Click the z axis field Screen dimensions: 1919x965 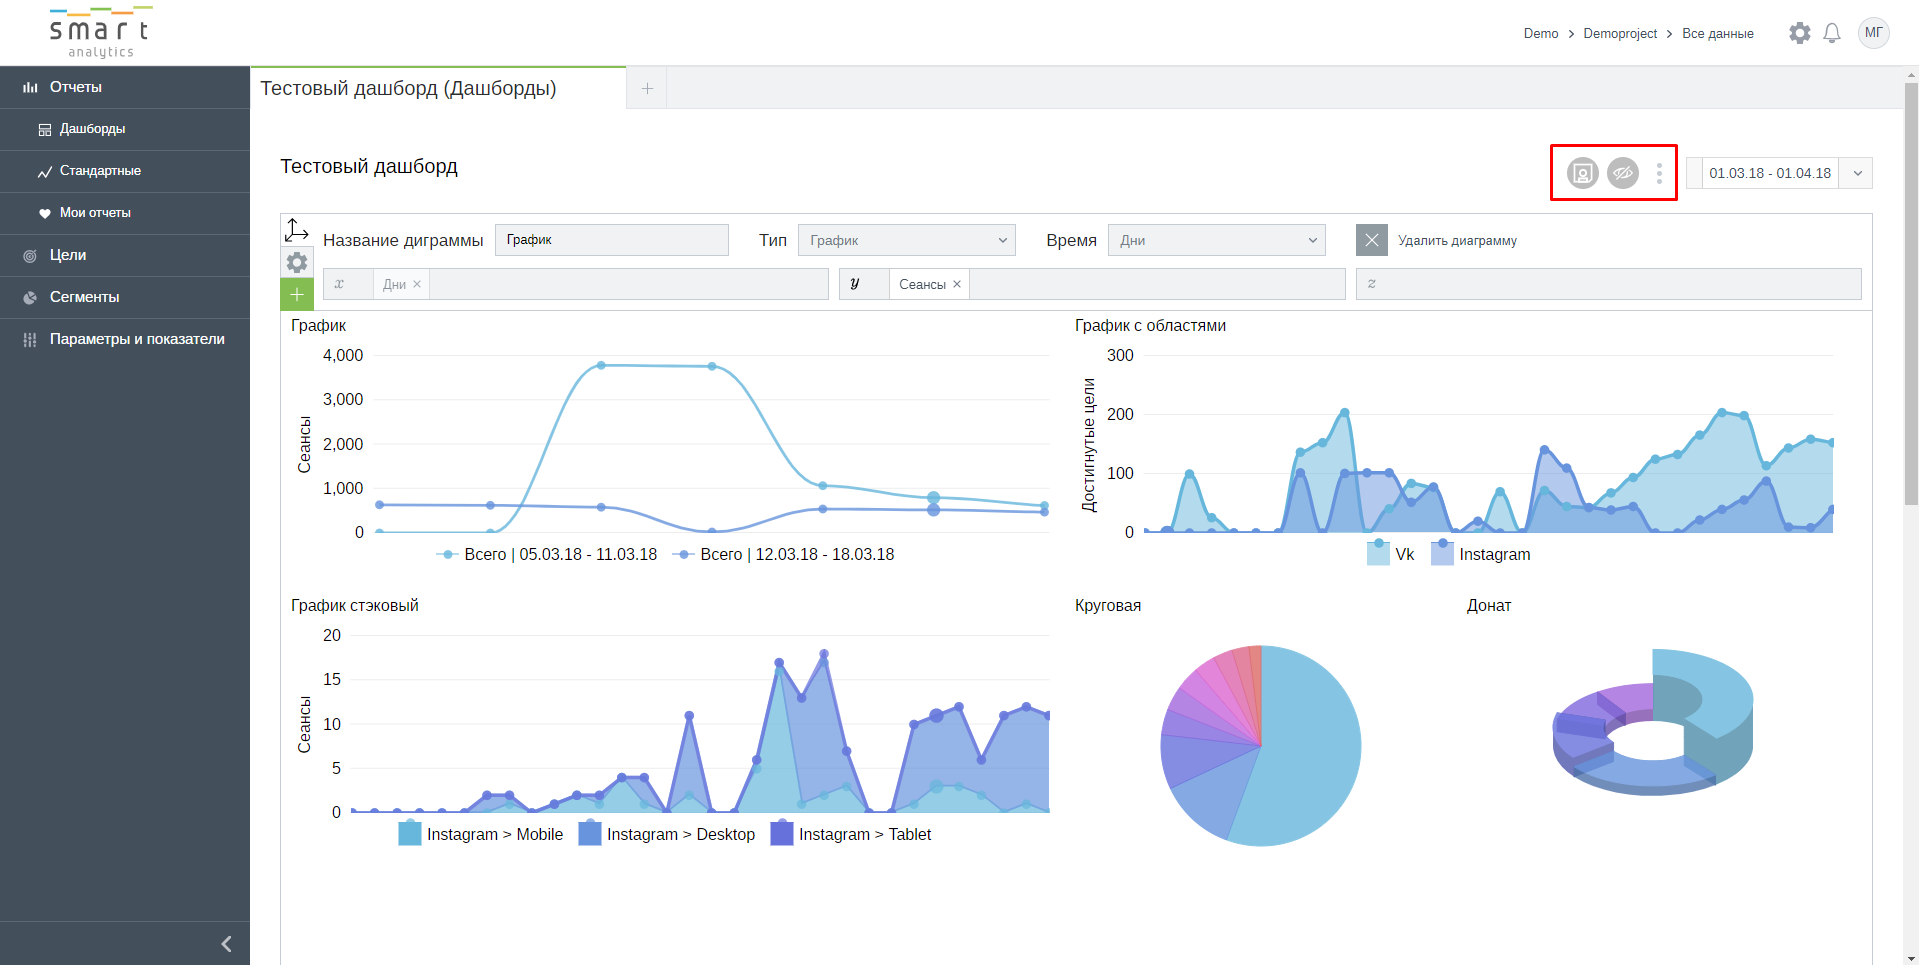[1608, 284]
